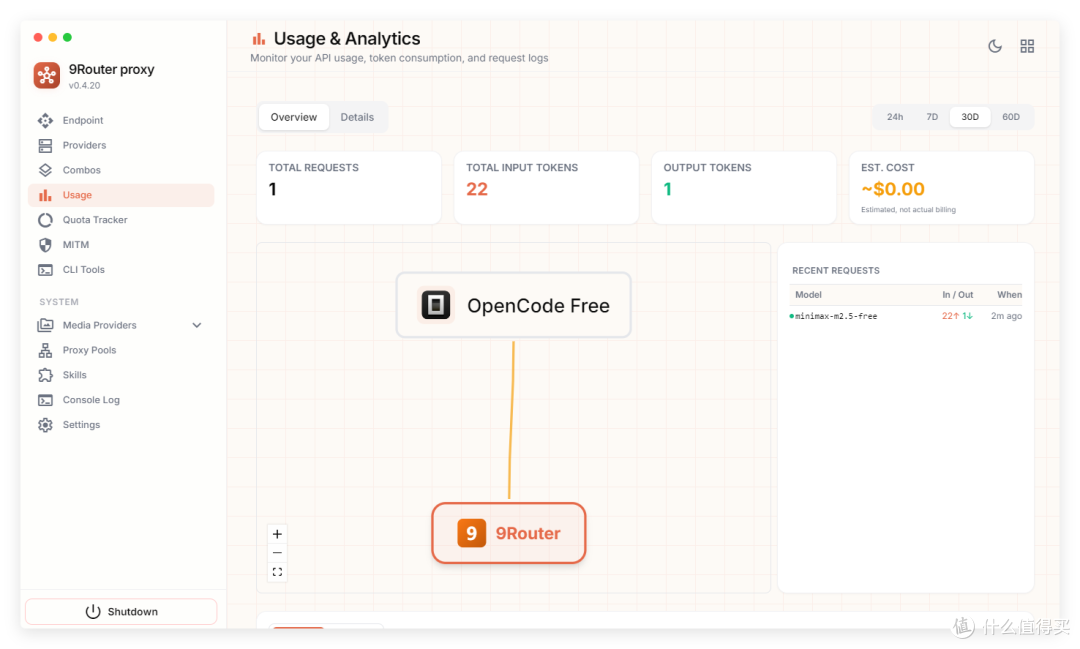Click the Recent Requests heading

[835, 271]
